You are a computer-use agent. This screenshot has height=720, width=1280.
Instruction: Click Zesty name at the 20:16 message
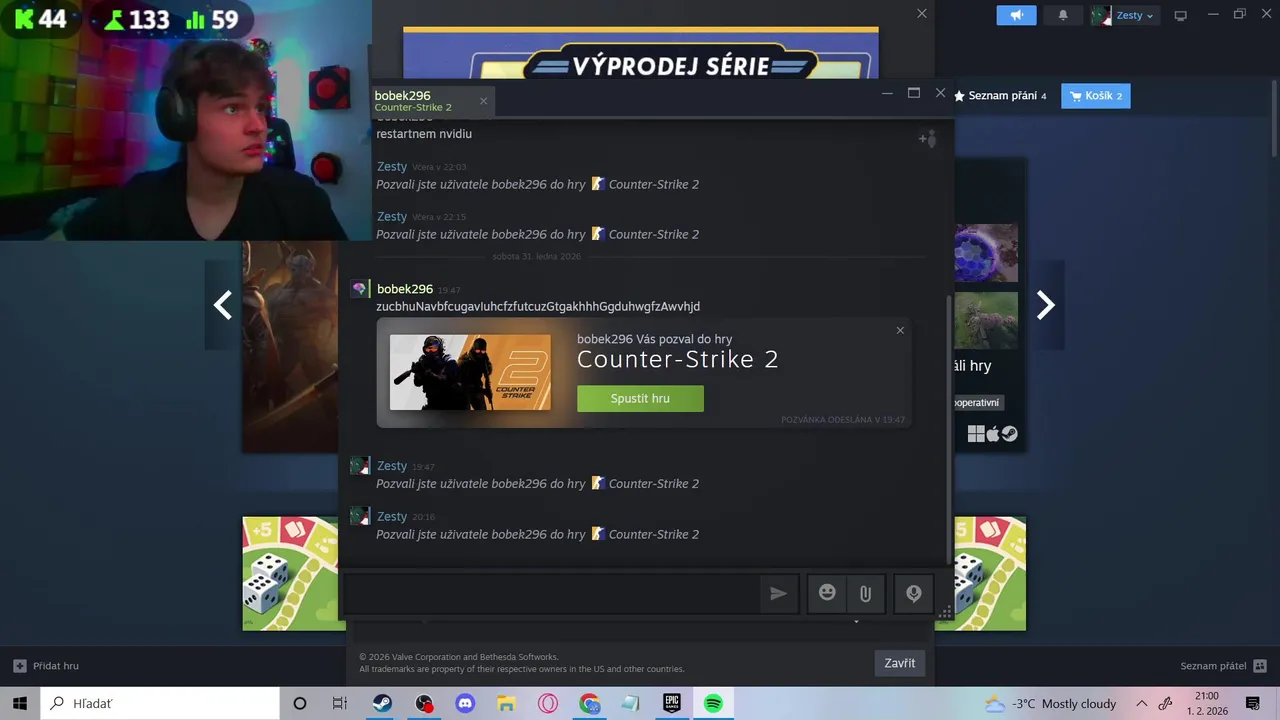pos(392,516)
